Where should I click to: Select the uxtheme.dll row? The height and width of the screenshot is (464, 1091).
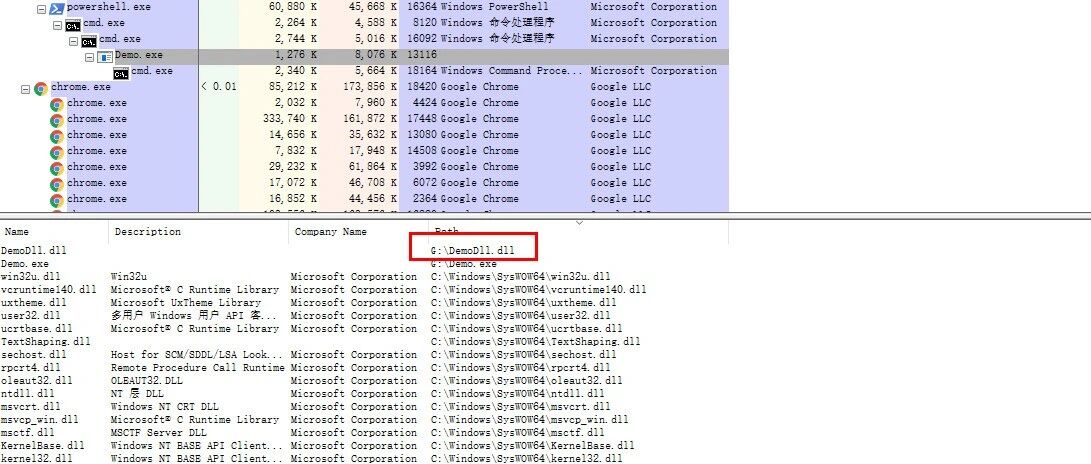click(x=364, y=303)
